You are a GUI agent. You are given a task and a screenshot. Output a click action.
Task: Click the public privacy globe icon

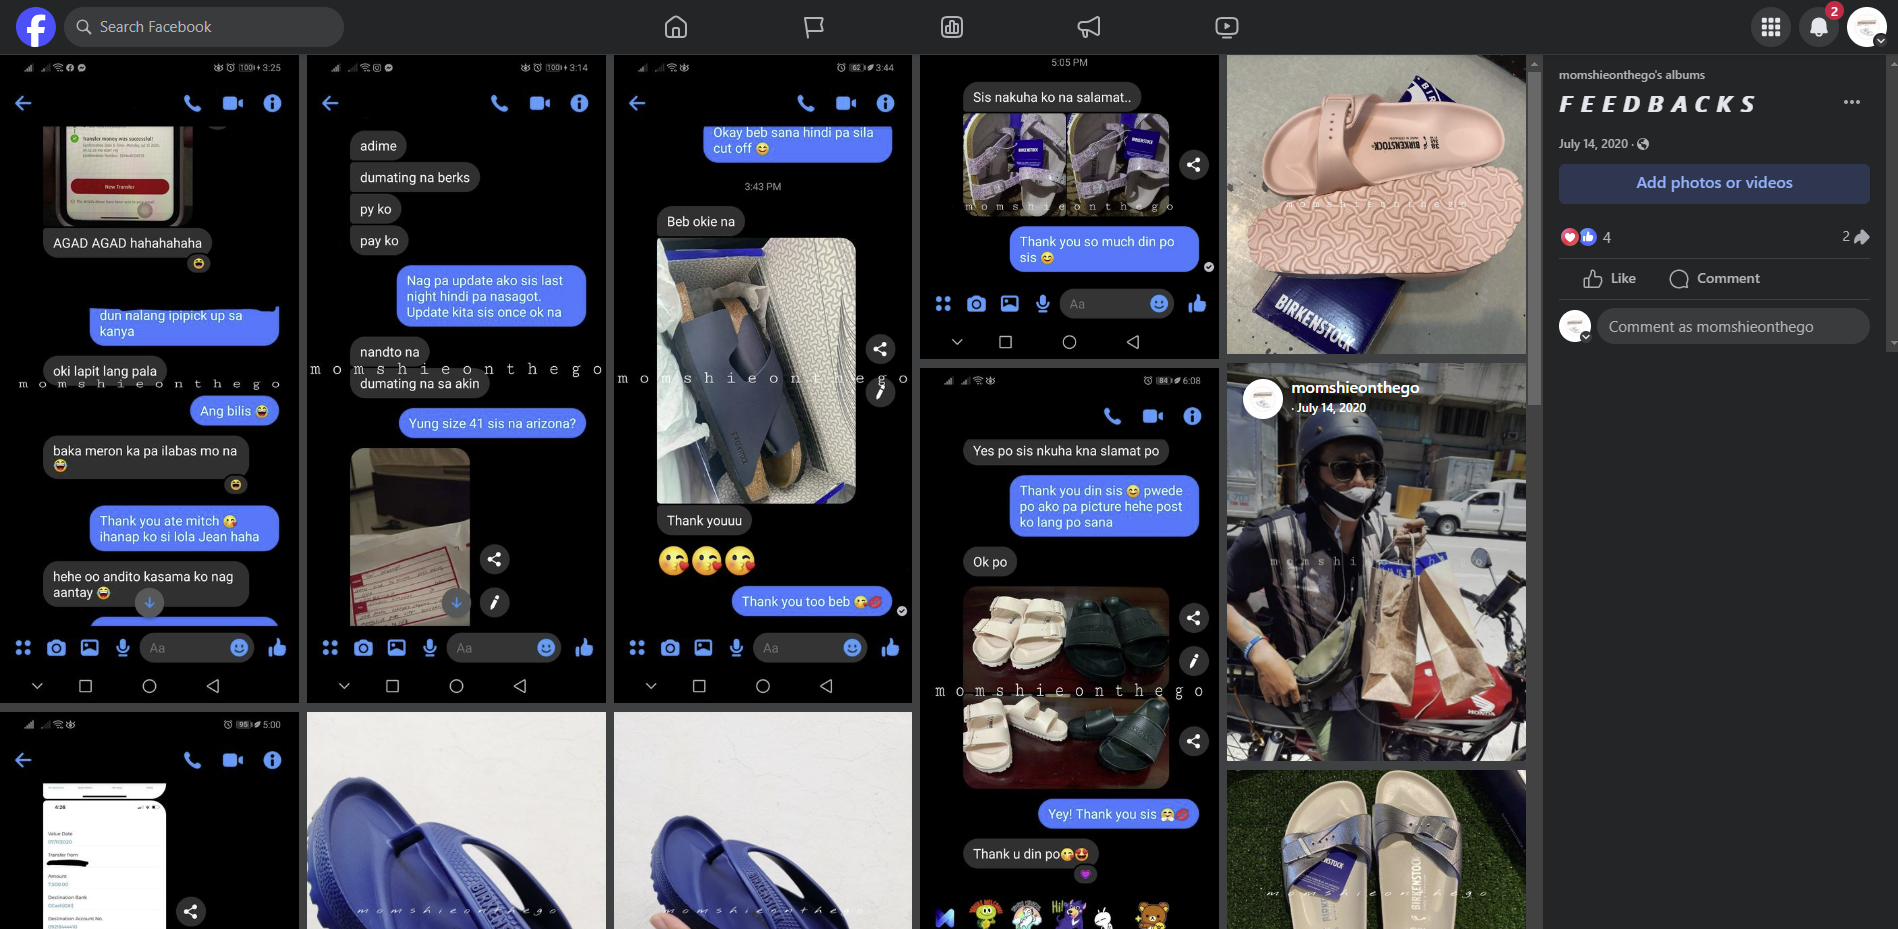click(1643, 144)
